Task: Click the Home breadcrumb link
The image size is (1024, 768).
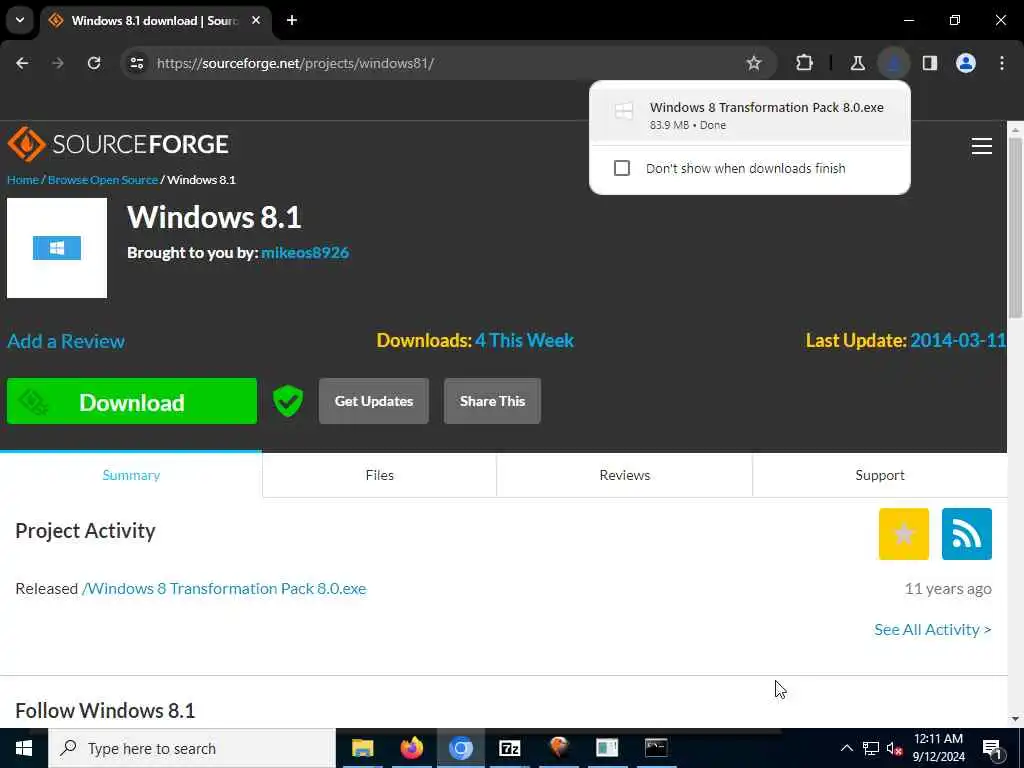Action: (x=23, y=180)
